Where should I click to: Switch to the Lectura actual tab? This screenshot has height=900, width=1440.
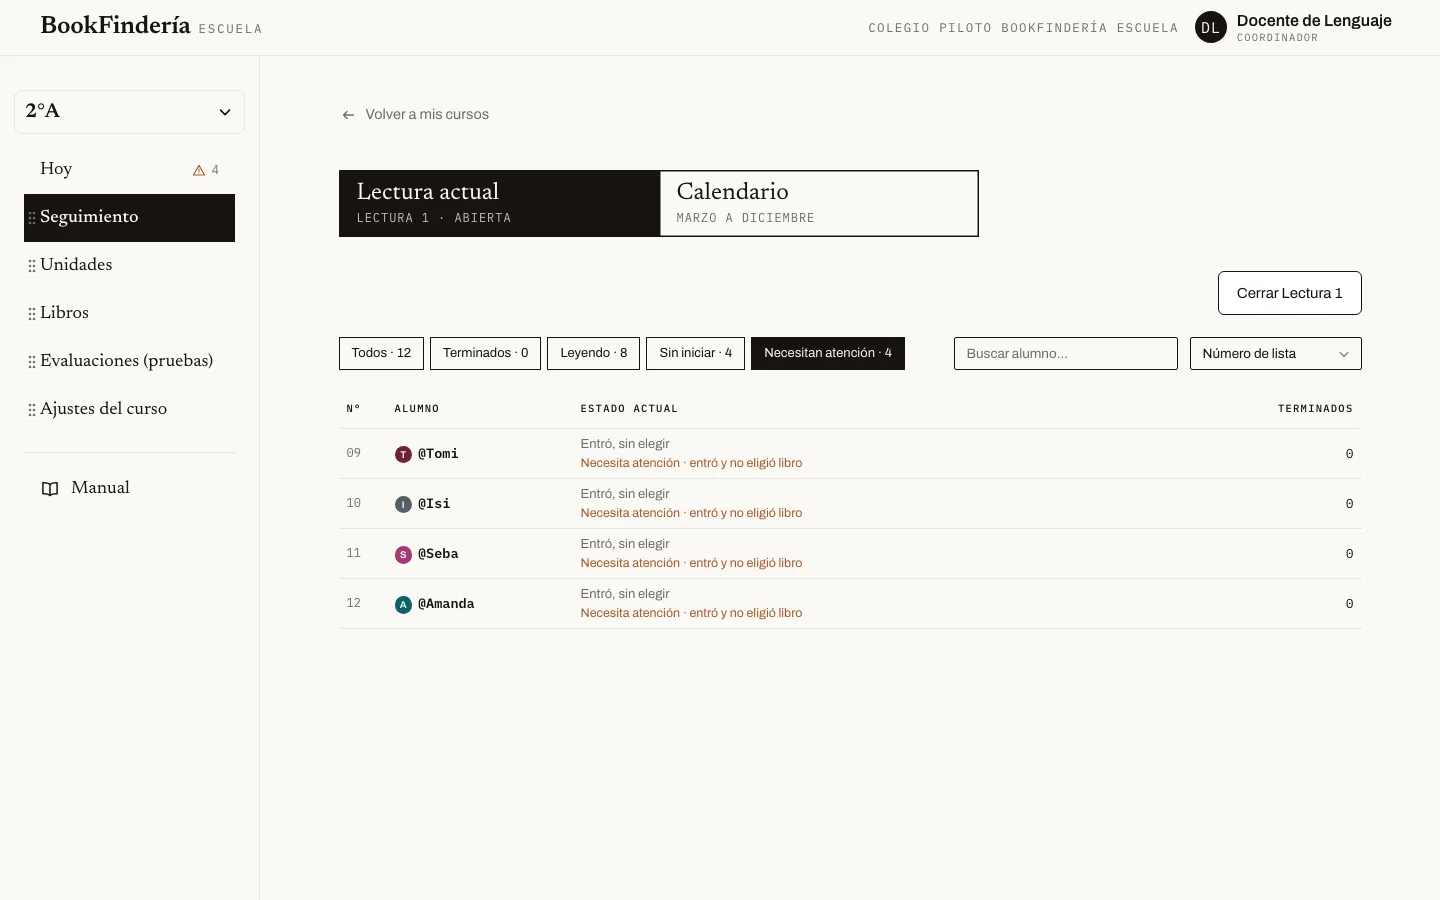coord(499,203)
